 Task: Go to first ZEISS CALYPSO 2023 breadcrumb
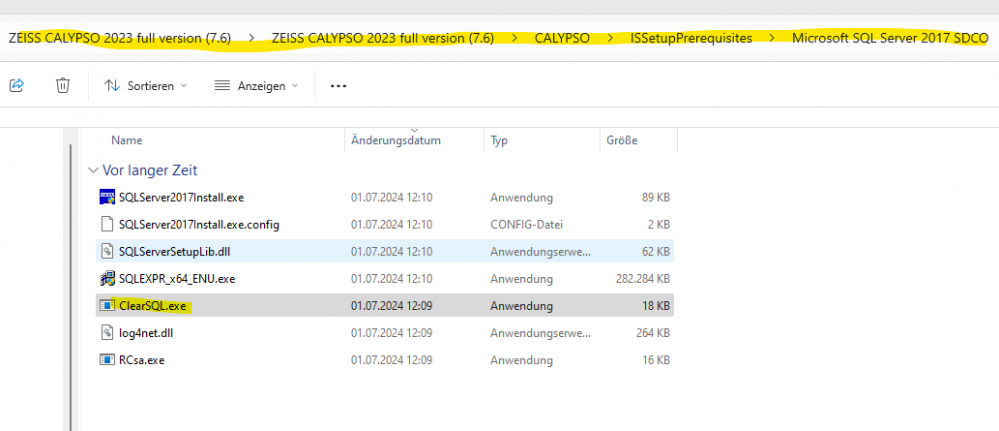(x=120, y=38)
